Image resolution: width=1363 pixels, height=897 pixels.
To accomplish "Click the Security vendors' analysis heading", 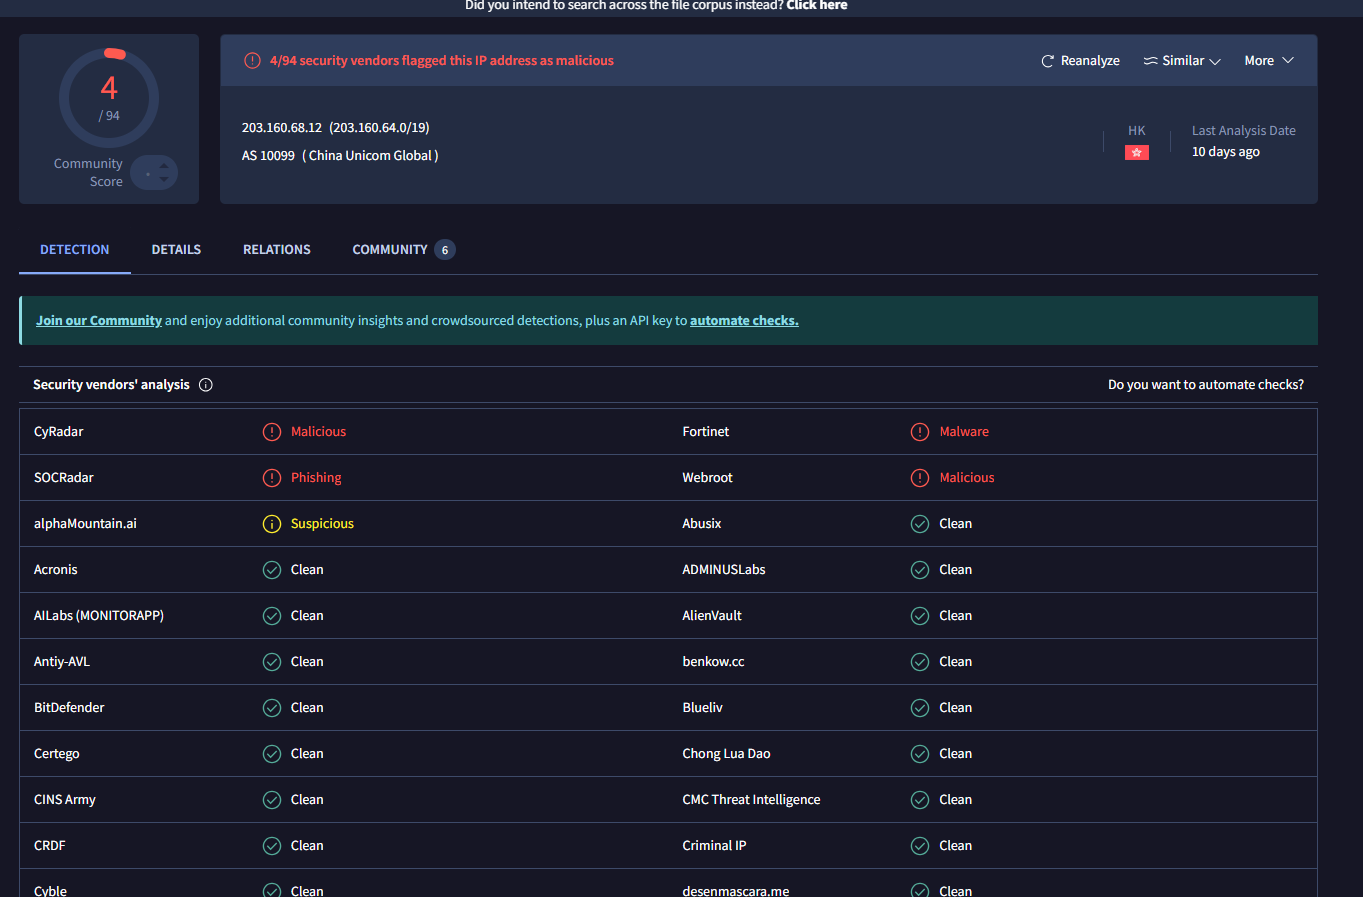I will [111, 385].
